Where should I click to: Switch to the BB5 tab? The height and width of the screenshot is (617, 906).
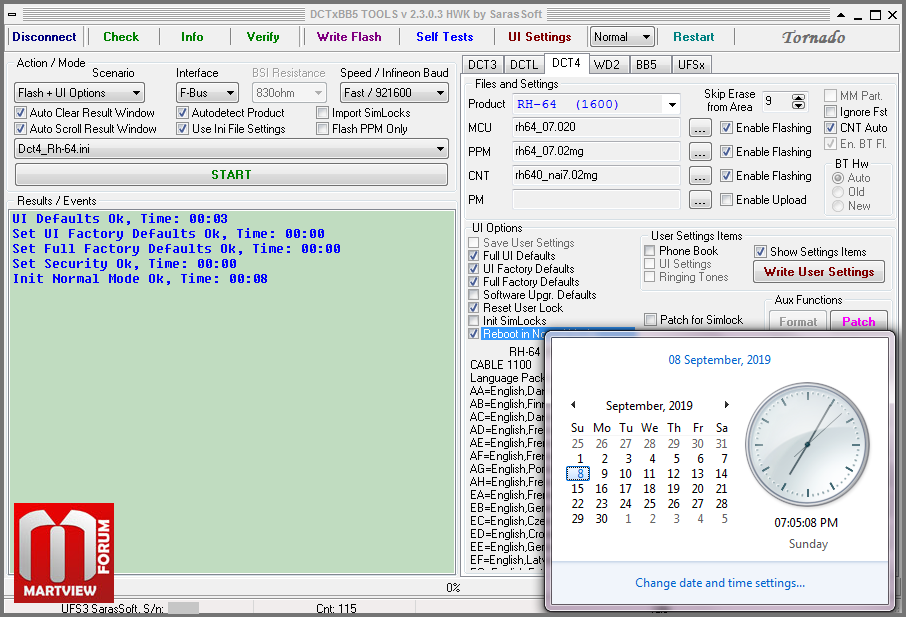pyautogui.click(x=647, y=64)
